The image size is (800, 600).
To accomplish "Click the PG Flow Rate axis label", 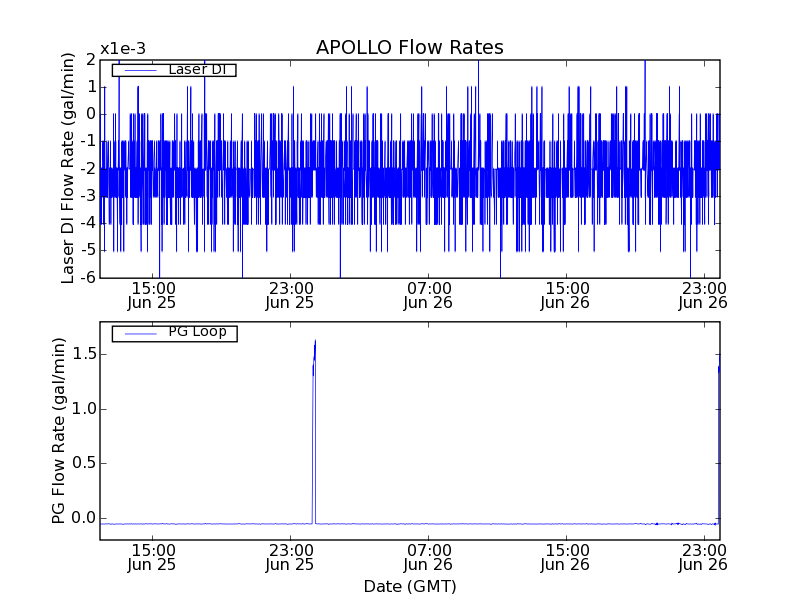I will point(59,431).
